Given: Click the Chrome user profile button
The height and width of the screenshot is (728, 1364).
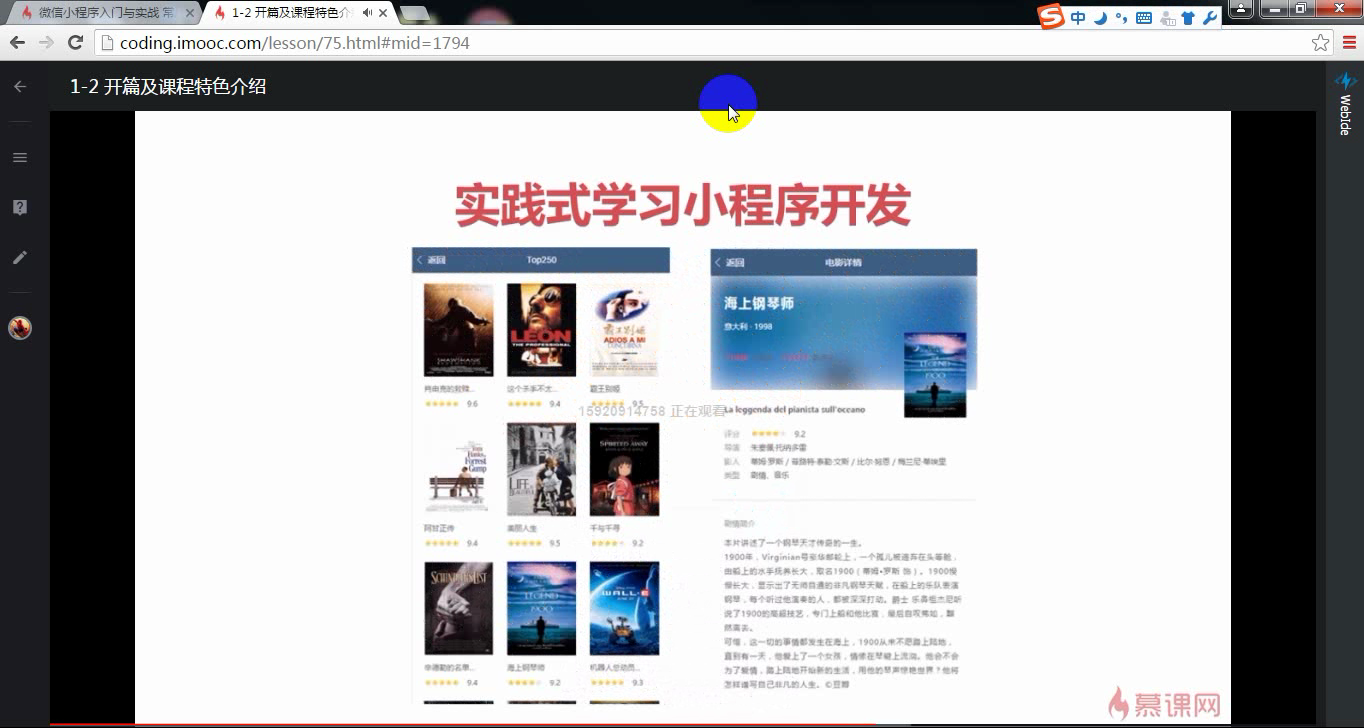Looking at the screenshot, I should [x=1241, y=8].
